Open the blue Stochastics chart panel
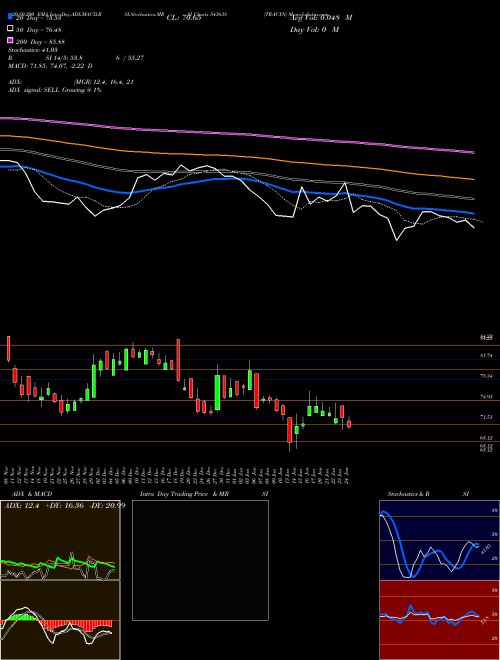The image size is (500, 660). [439, 540]
